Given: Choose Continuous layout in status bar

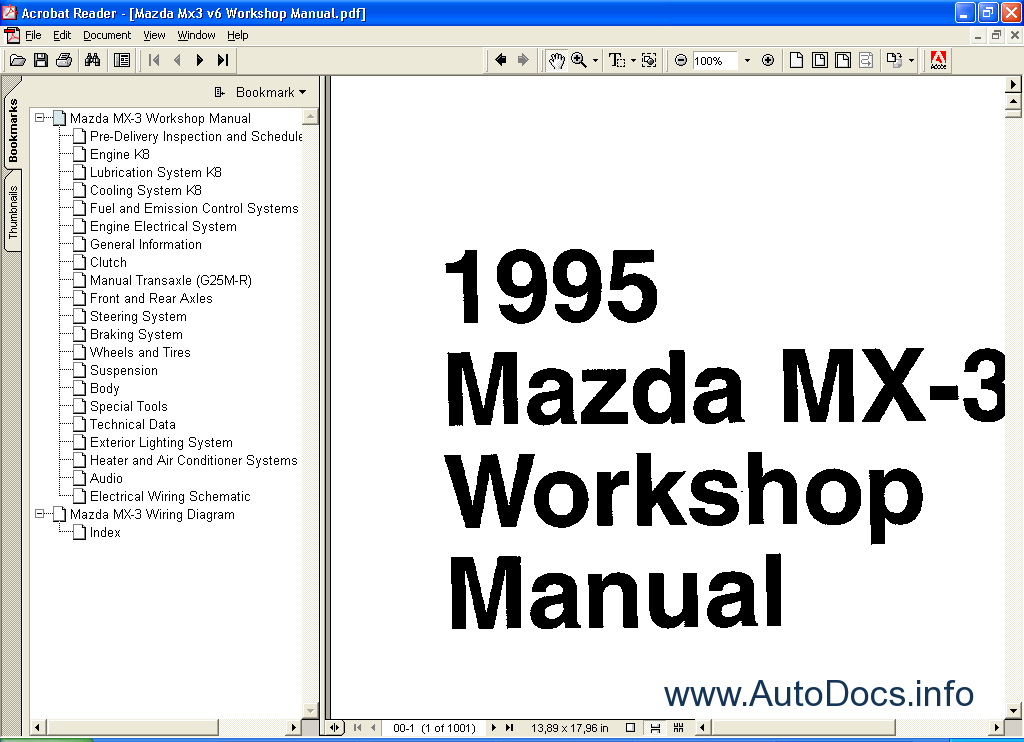Looking at the screenshot, I should point(655,728).
